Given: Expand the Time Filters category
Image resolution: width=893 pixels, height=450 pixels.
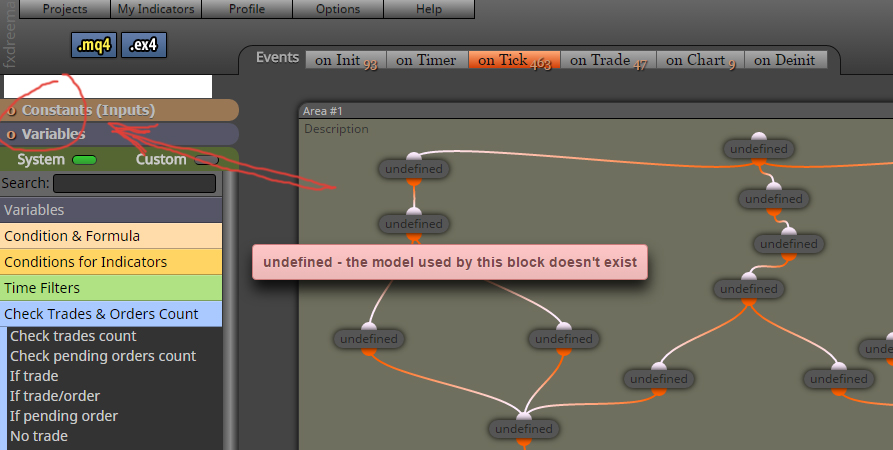Looking at the screenshot, I should 111,288.
